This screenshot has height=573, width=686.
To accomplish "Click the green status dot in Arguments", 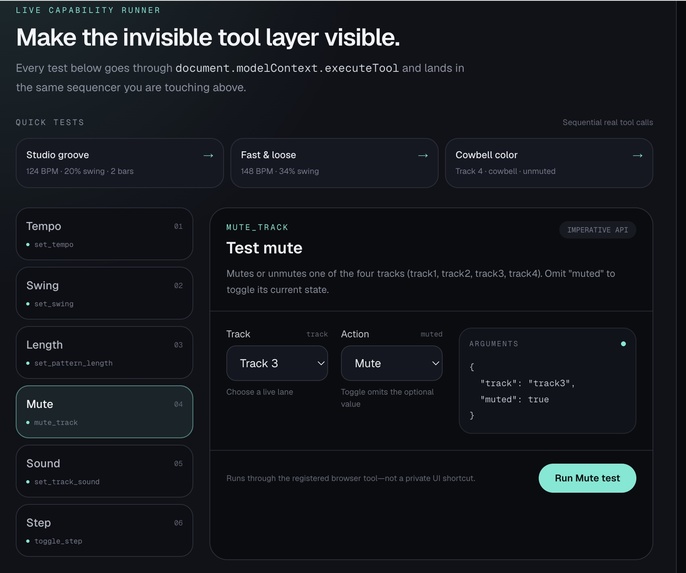I will click(623, 344).
